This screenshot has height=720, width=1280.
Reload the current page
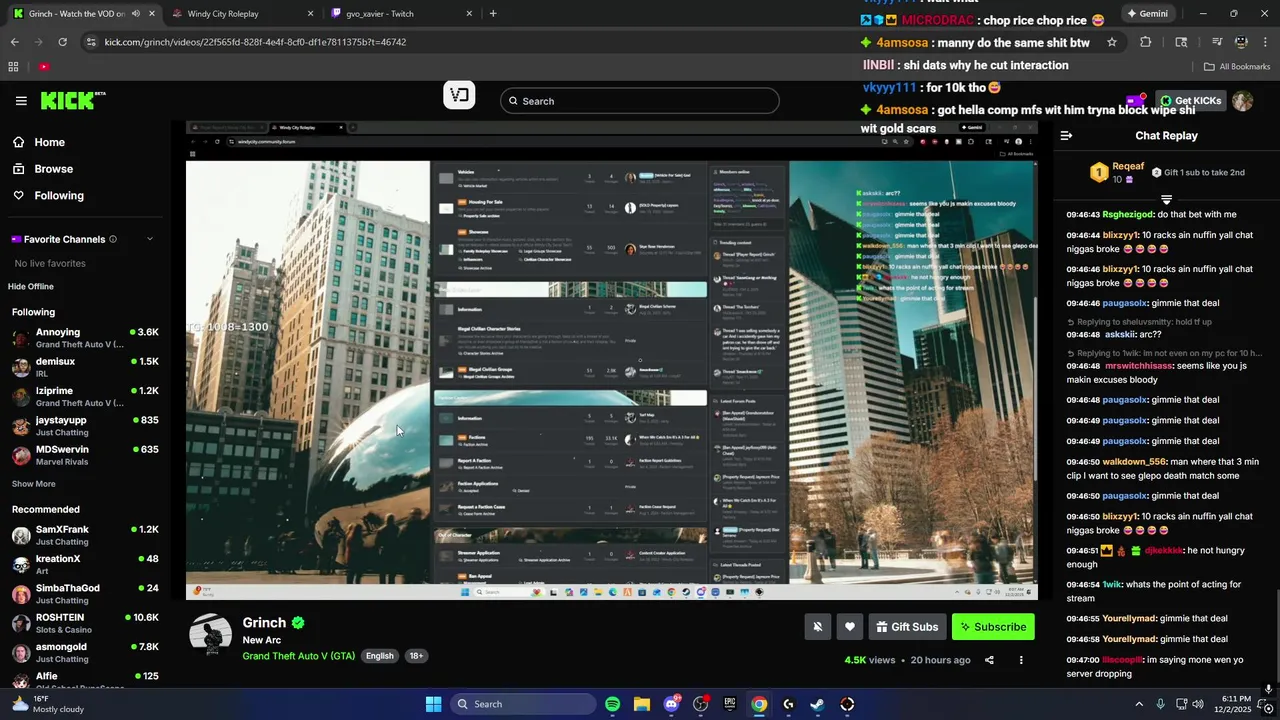[x=63, y=42]
